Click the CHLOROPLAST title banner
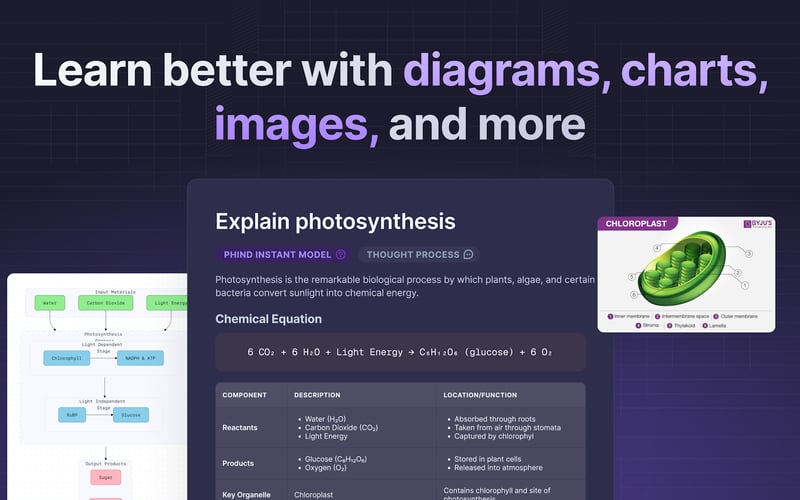The image size is (800, 500). pyautogui.click(x=637, y=223)
